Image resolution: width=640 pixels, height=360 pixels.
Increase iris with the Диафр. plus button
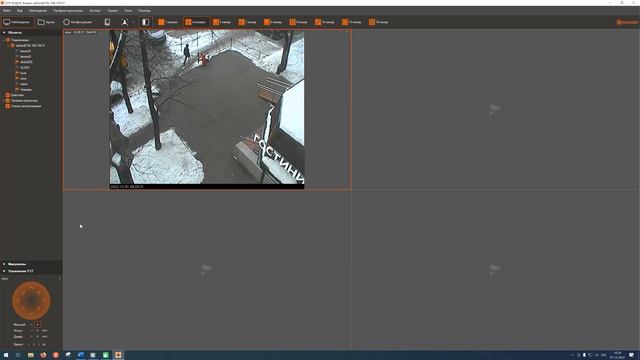coord(37,337)
